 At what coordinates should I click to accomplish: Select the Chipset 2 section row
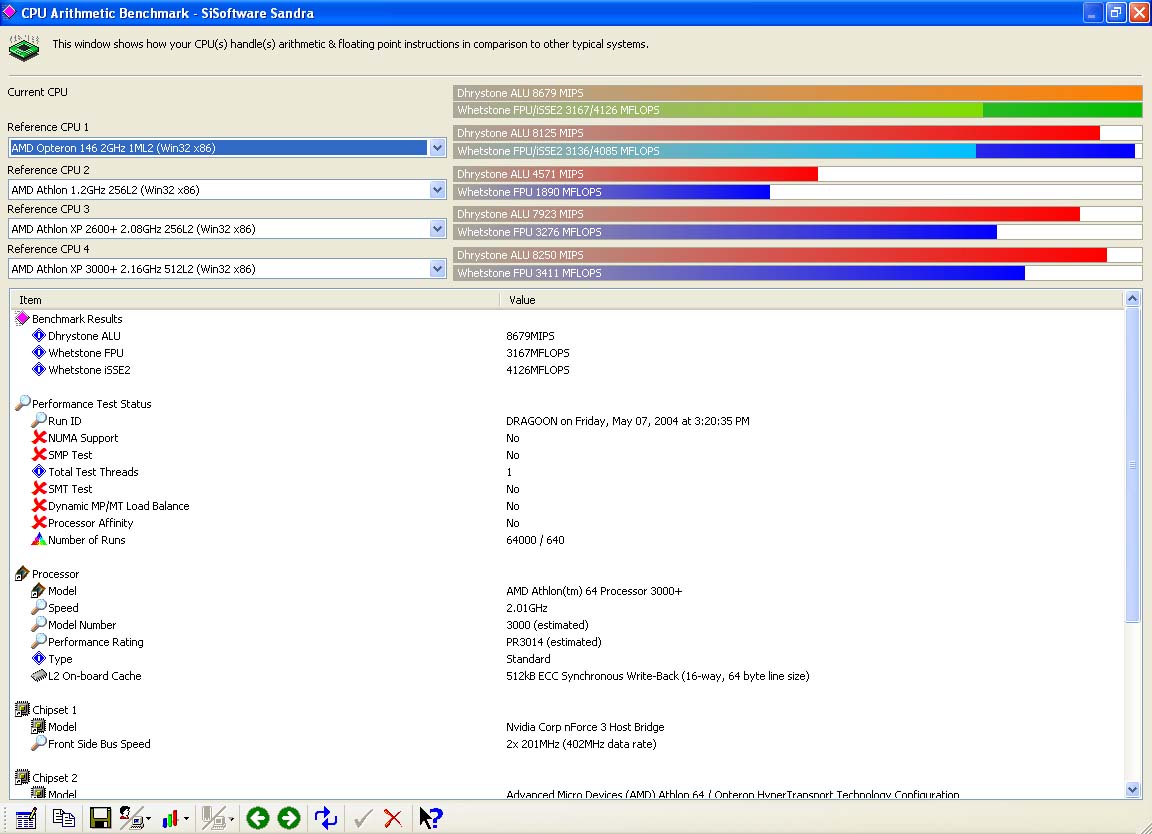(567, 777)
